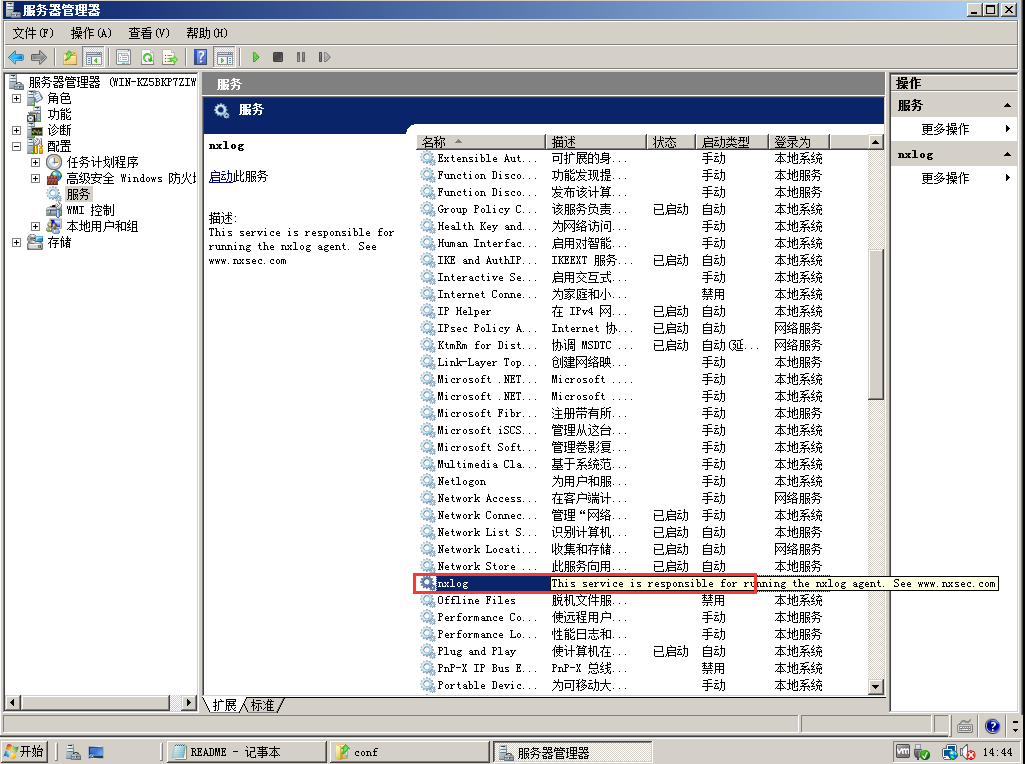Image resolution: width=1025 pixels, height=764 pixels.
Task: Expand the 任务计划程序 tree node
Action: (x=35, y=162)
